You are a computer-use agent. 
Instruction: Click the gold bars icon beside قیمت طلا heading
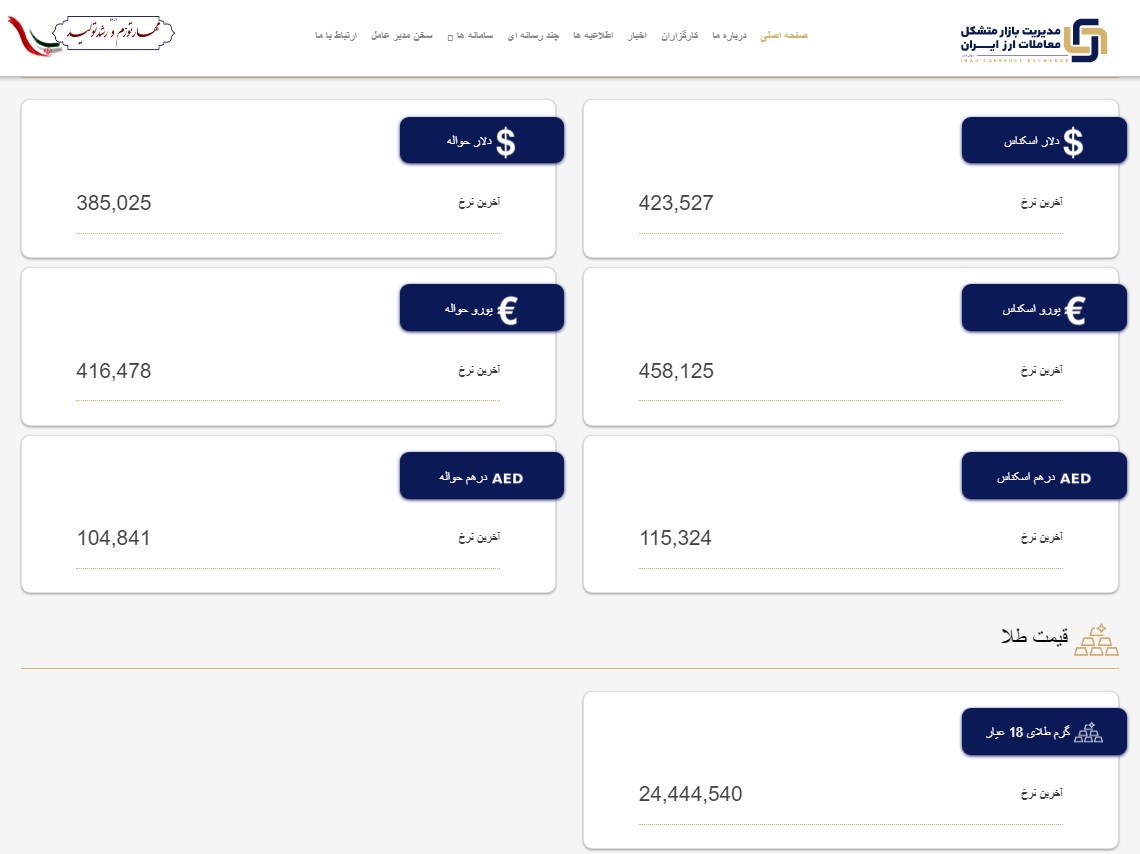1097,638
